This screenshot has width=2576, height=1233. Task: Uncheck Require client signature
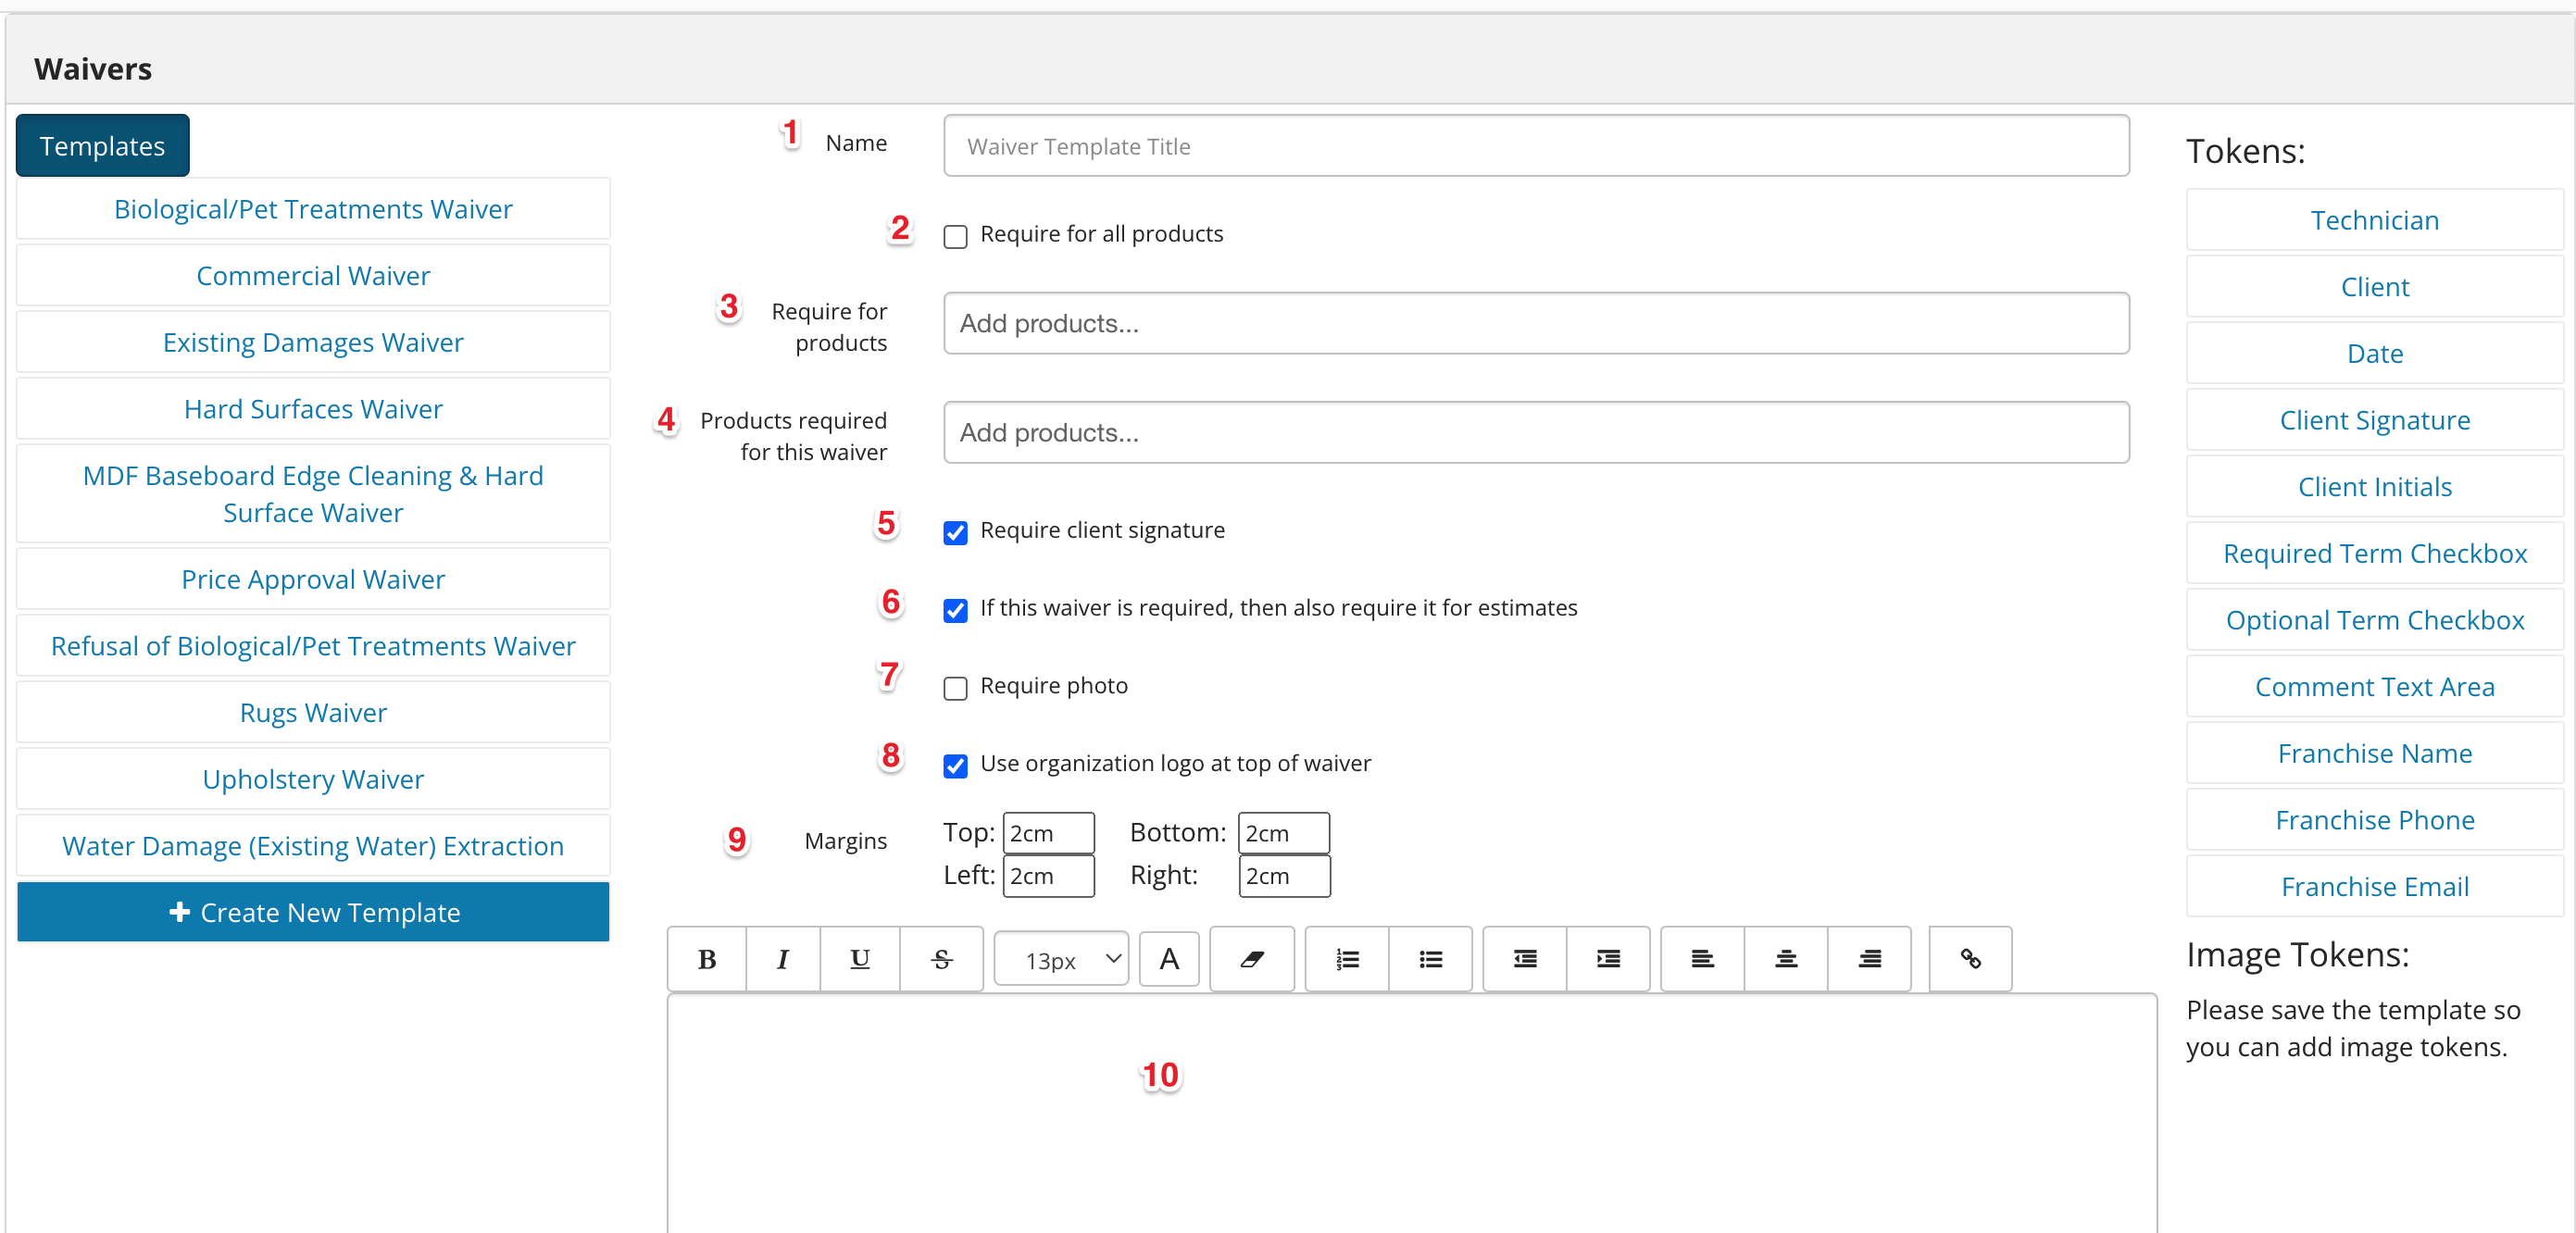955,532
